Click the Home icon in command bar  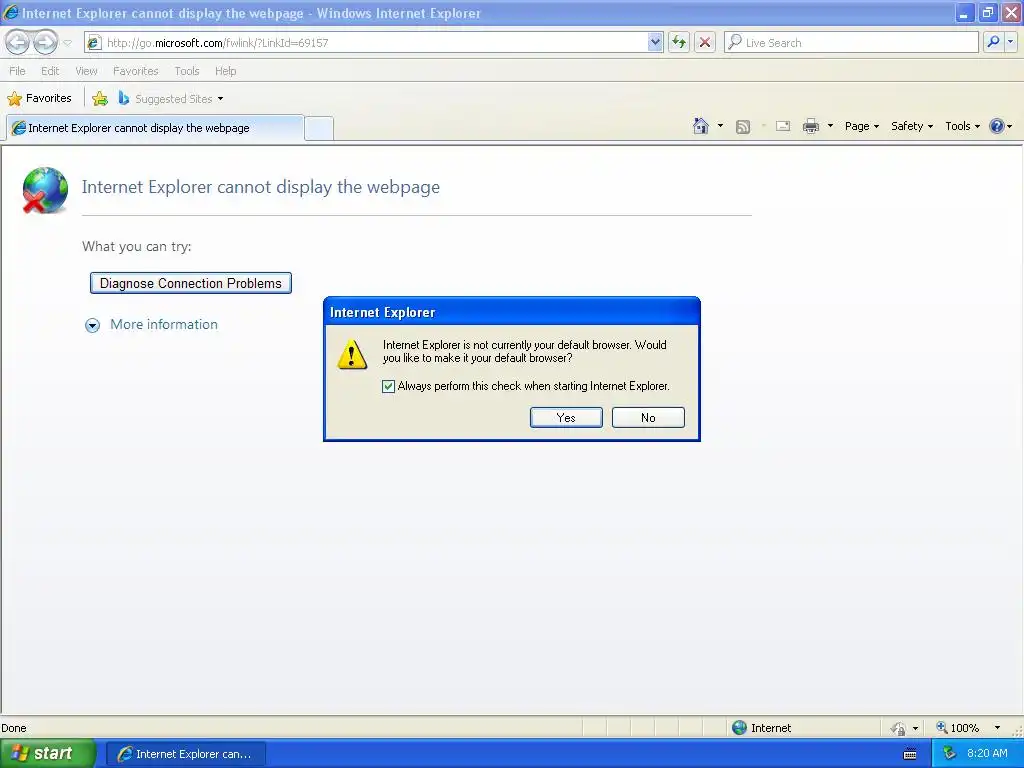click(701, 126)
